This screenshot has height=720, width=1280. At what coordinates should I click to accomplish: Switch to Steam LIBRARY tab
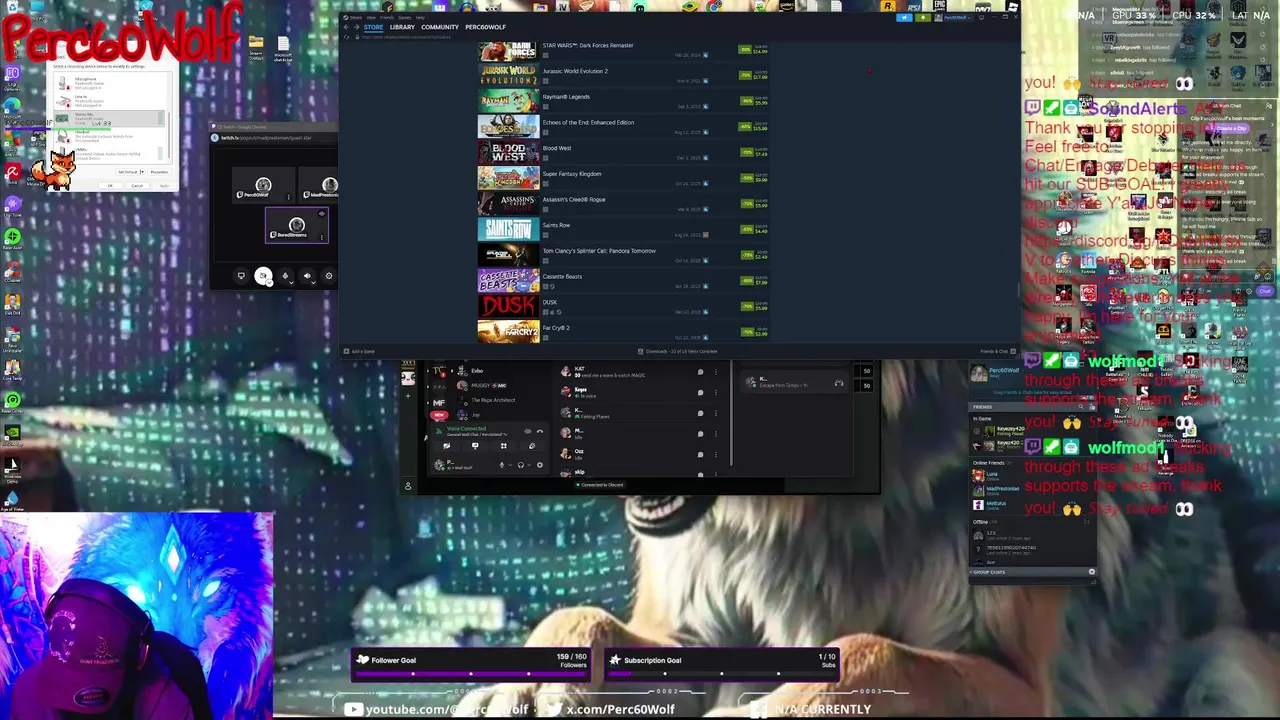click(402, 27)
